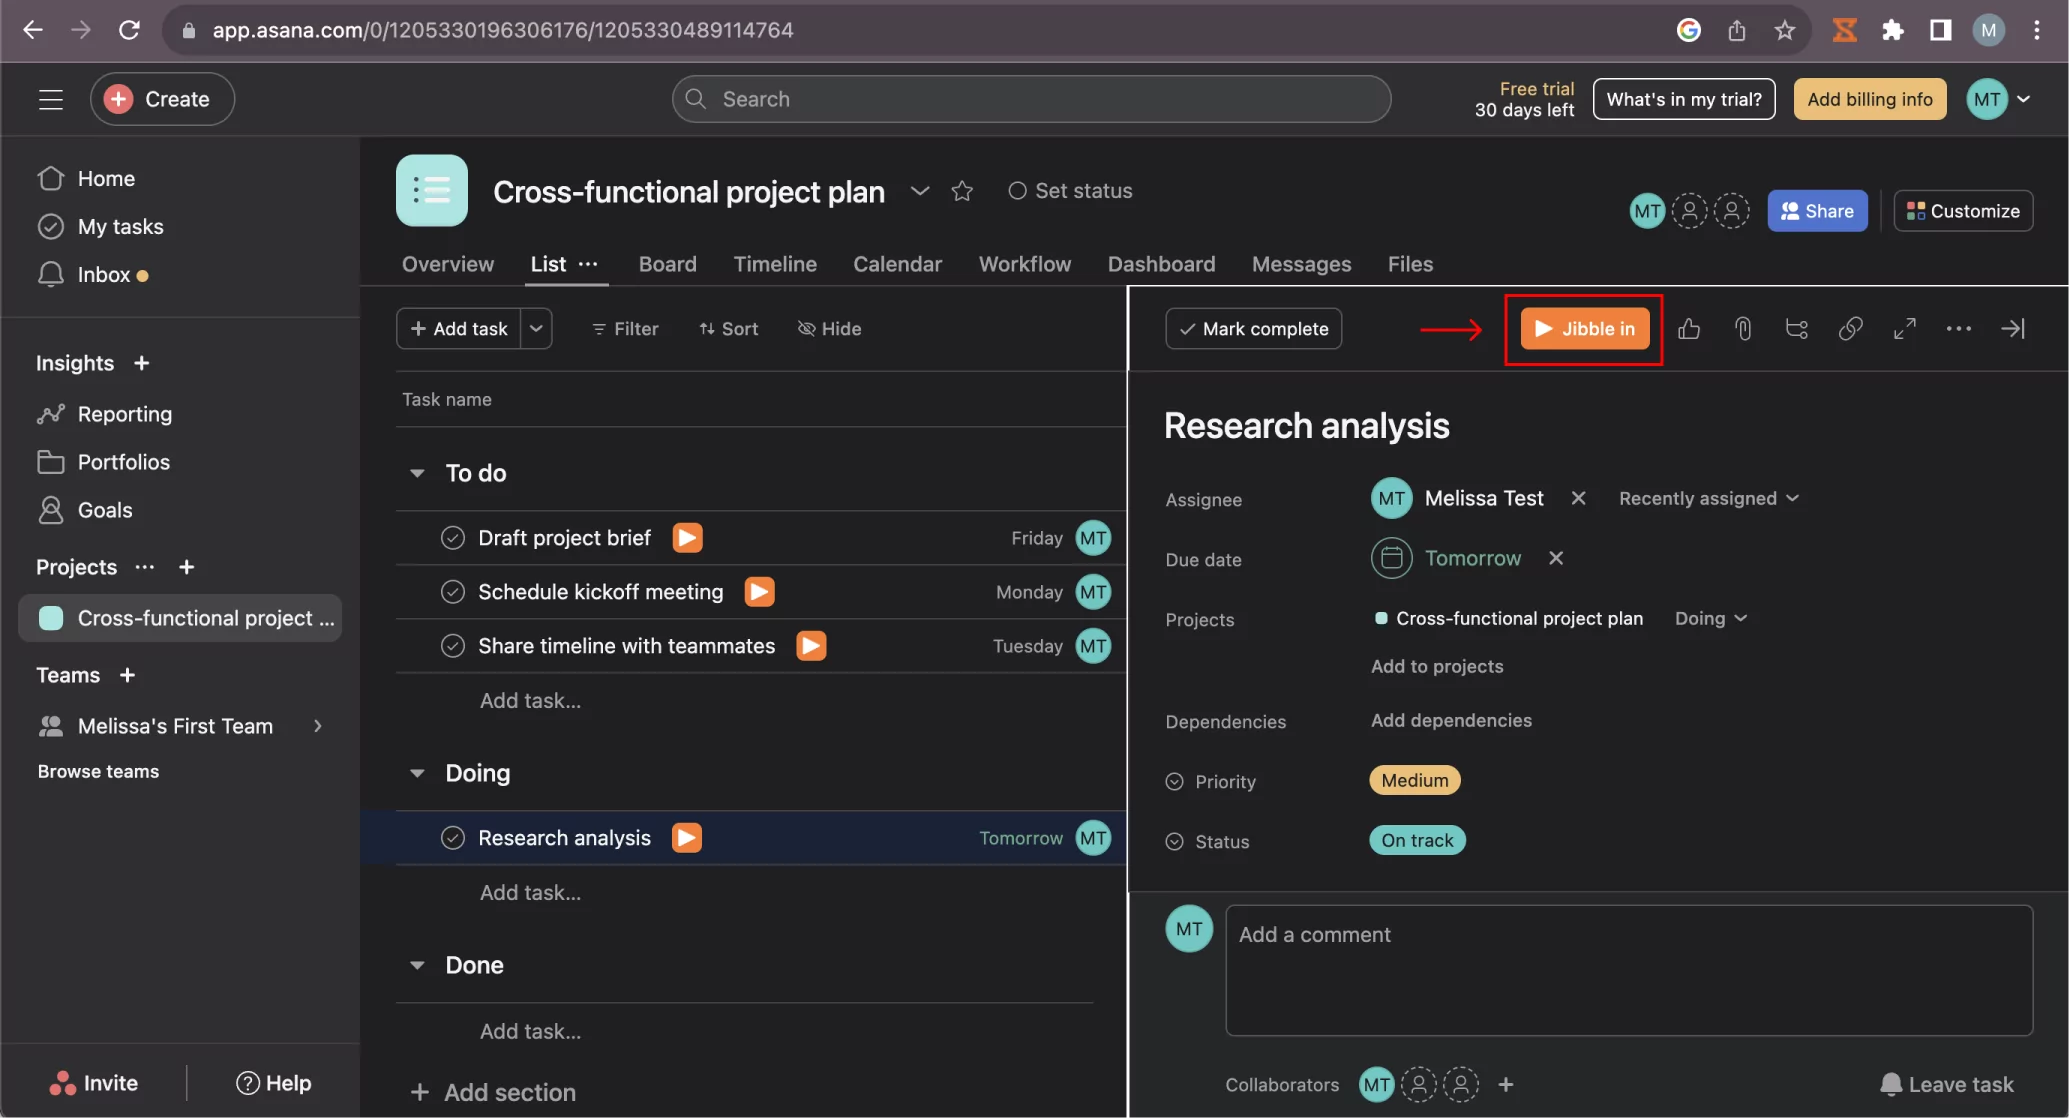Mark Draft project brief as complete

coord(453,538)
